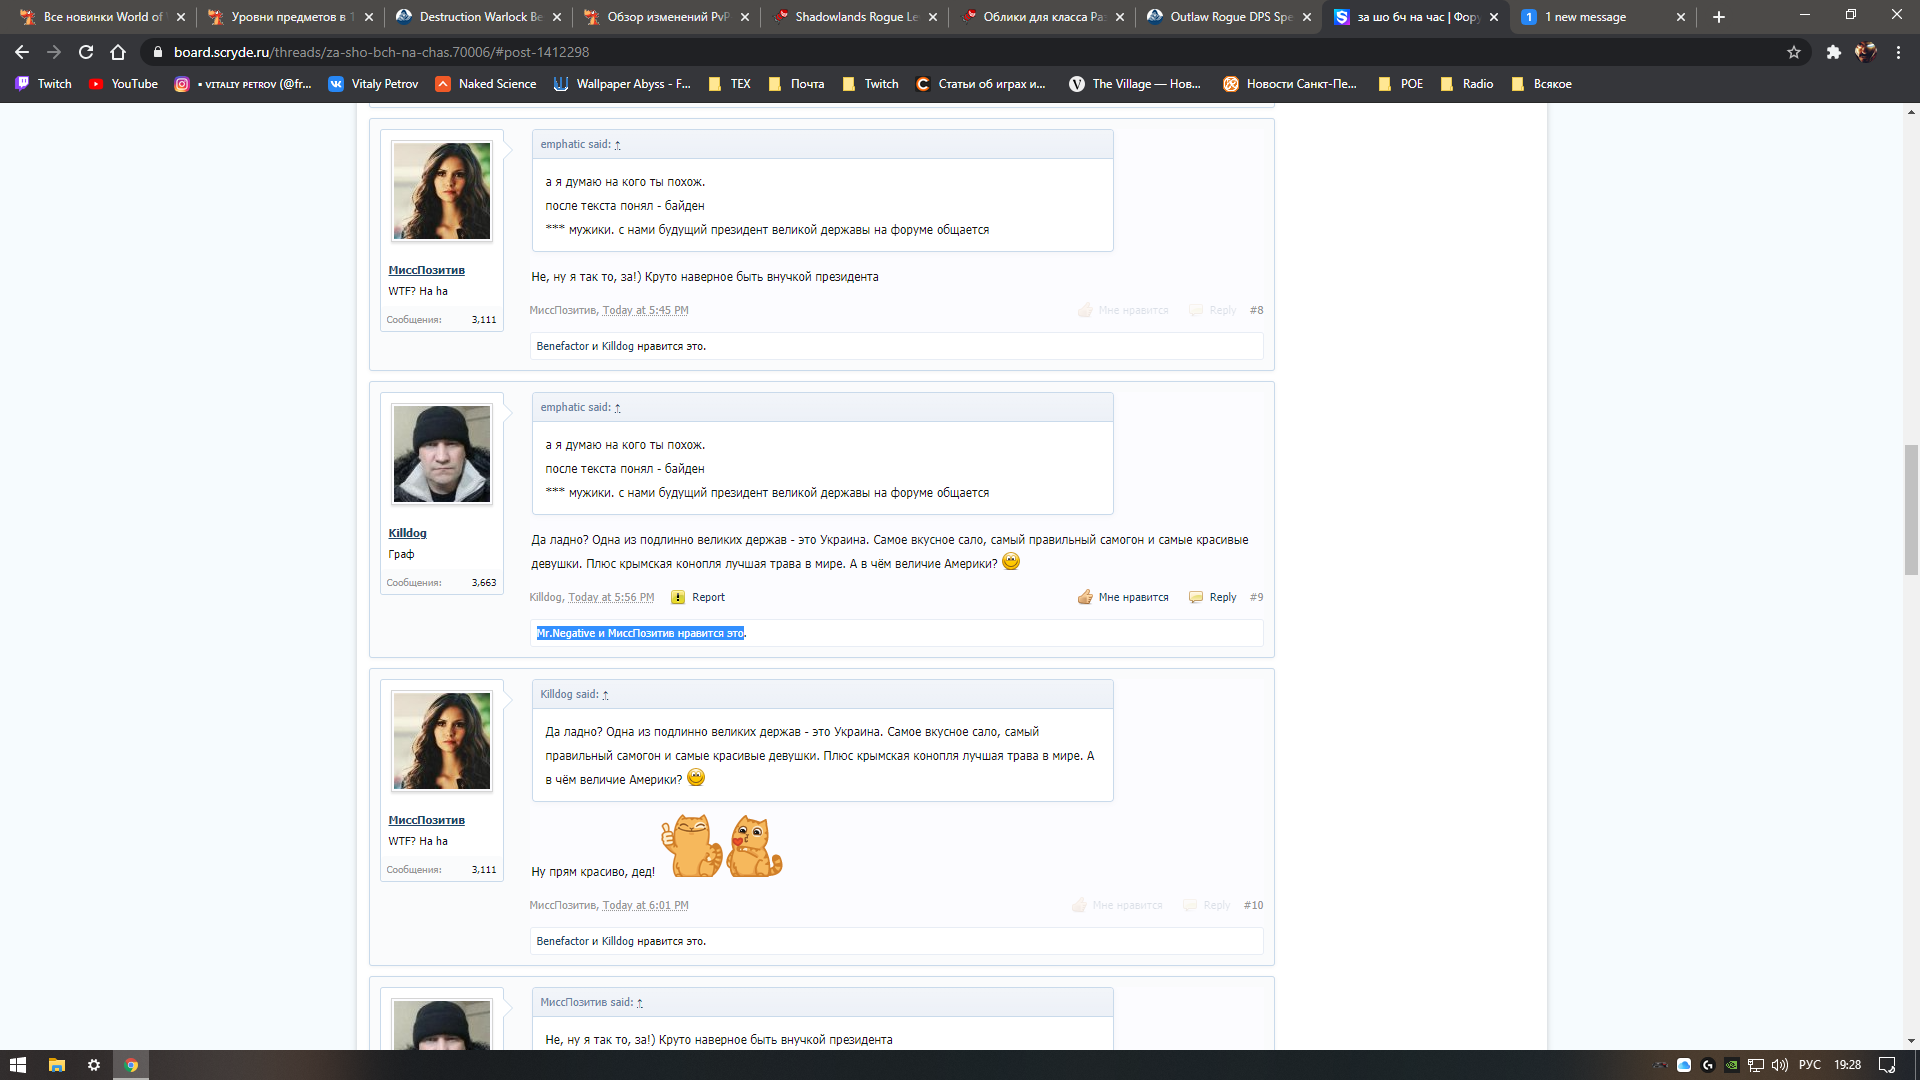Bookmark this page with star icon
This screenshot has height=1080, width=1920.
click(1794, 52)
